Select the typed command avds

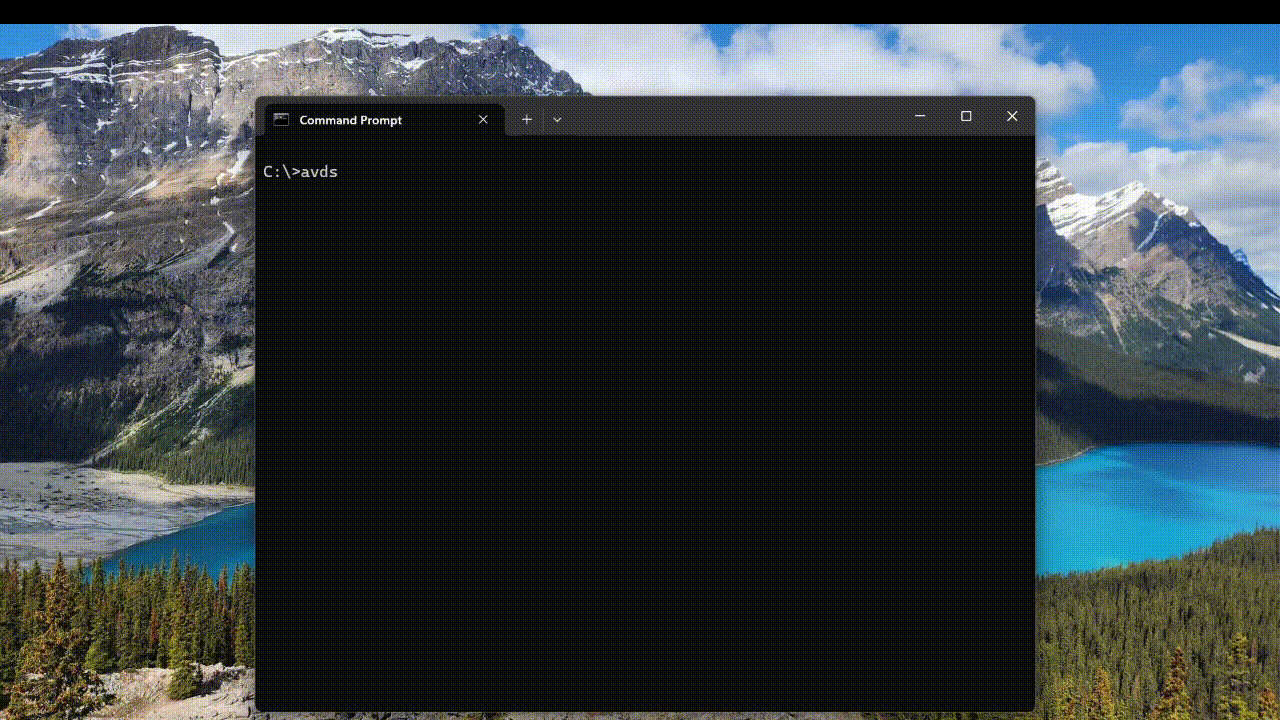320,171
